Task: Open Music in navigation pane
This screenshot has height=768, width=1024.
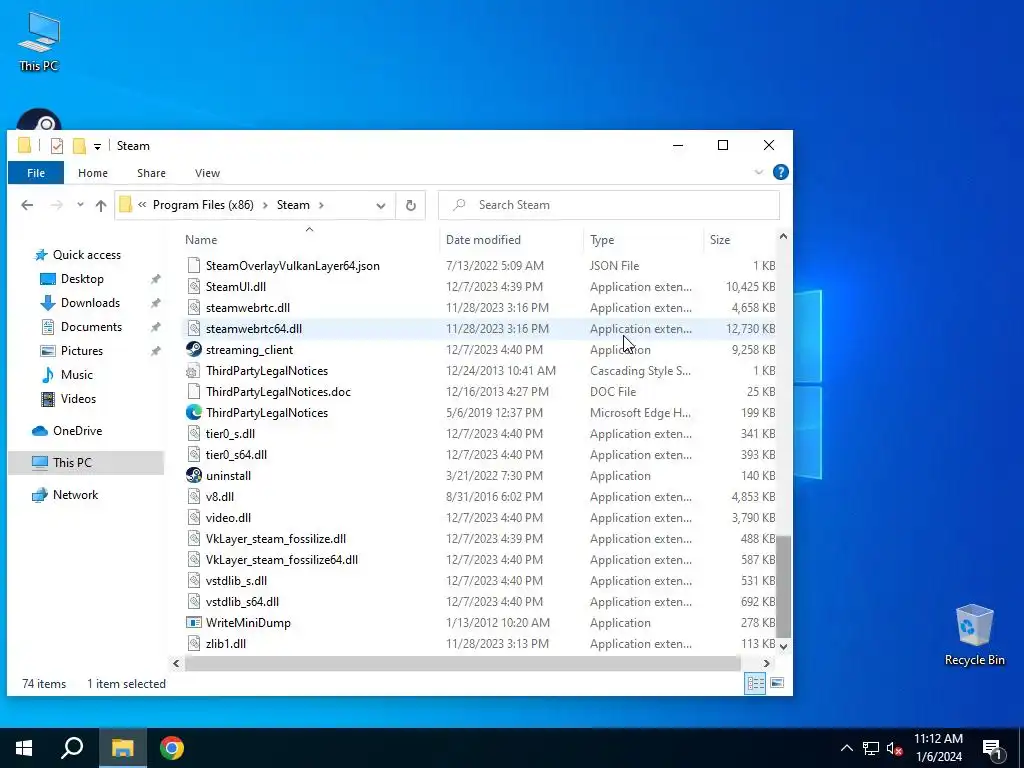Action: coord(76,375)
